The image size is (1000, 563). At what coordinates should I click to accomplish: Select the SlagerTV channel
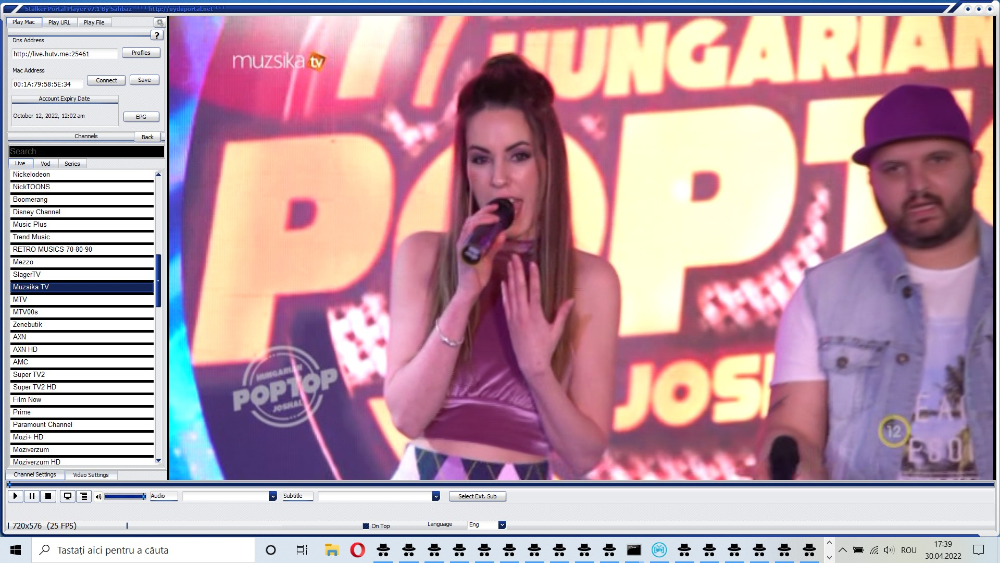[x=82, y=274]
